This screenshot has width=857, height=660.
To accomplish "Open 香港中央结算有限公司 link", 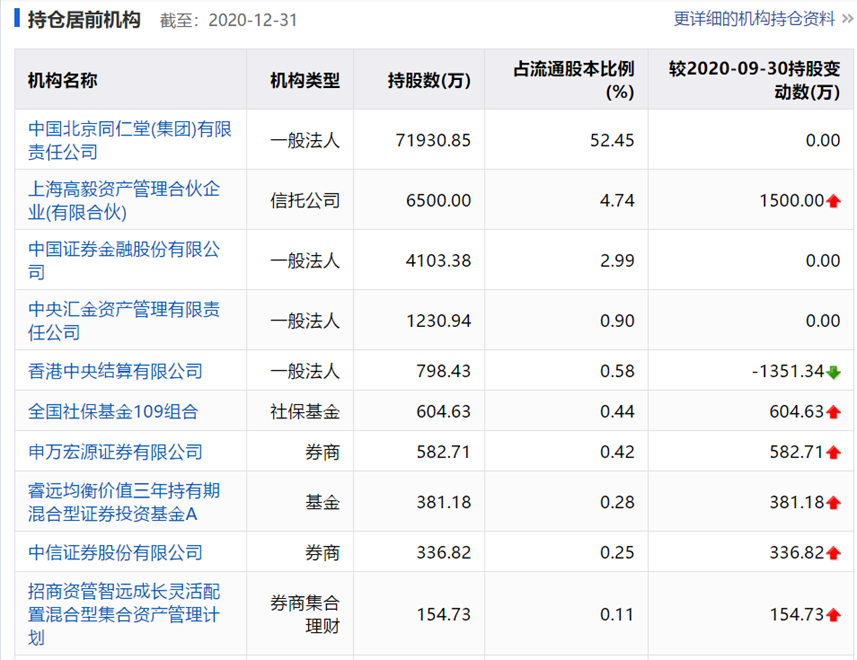I will click(115, 371).
